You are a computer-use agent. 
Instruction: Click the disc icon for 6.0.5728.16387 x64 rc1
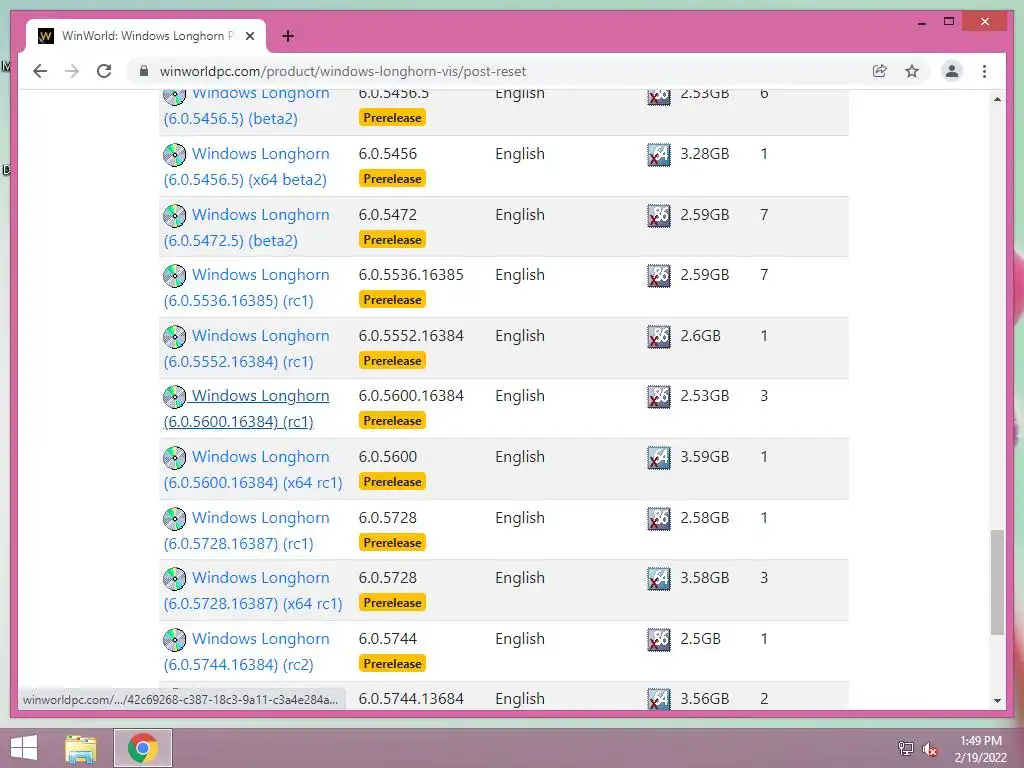174,579
